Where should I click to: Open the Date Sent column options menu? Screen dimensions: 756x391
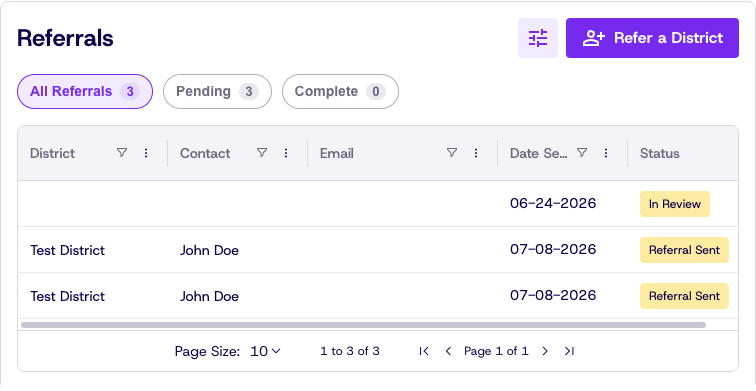pos(606,153)
